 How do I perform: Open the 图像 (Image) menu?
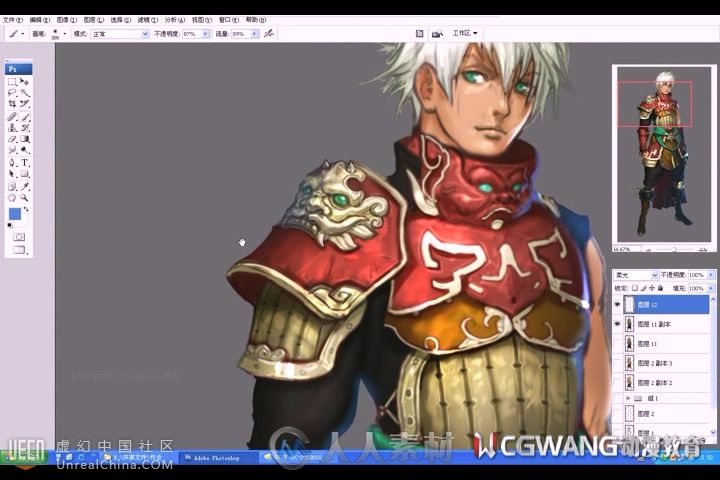click(67, 20)
